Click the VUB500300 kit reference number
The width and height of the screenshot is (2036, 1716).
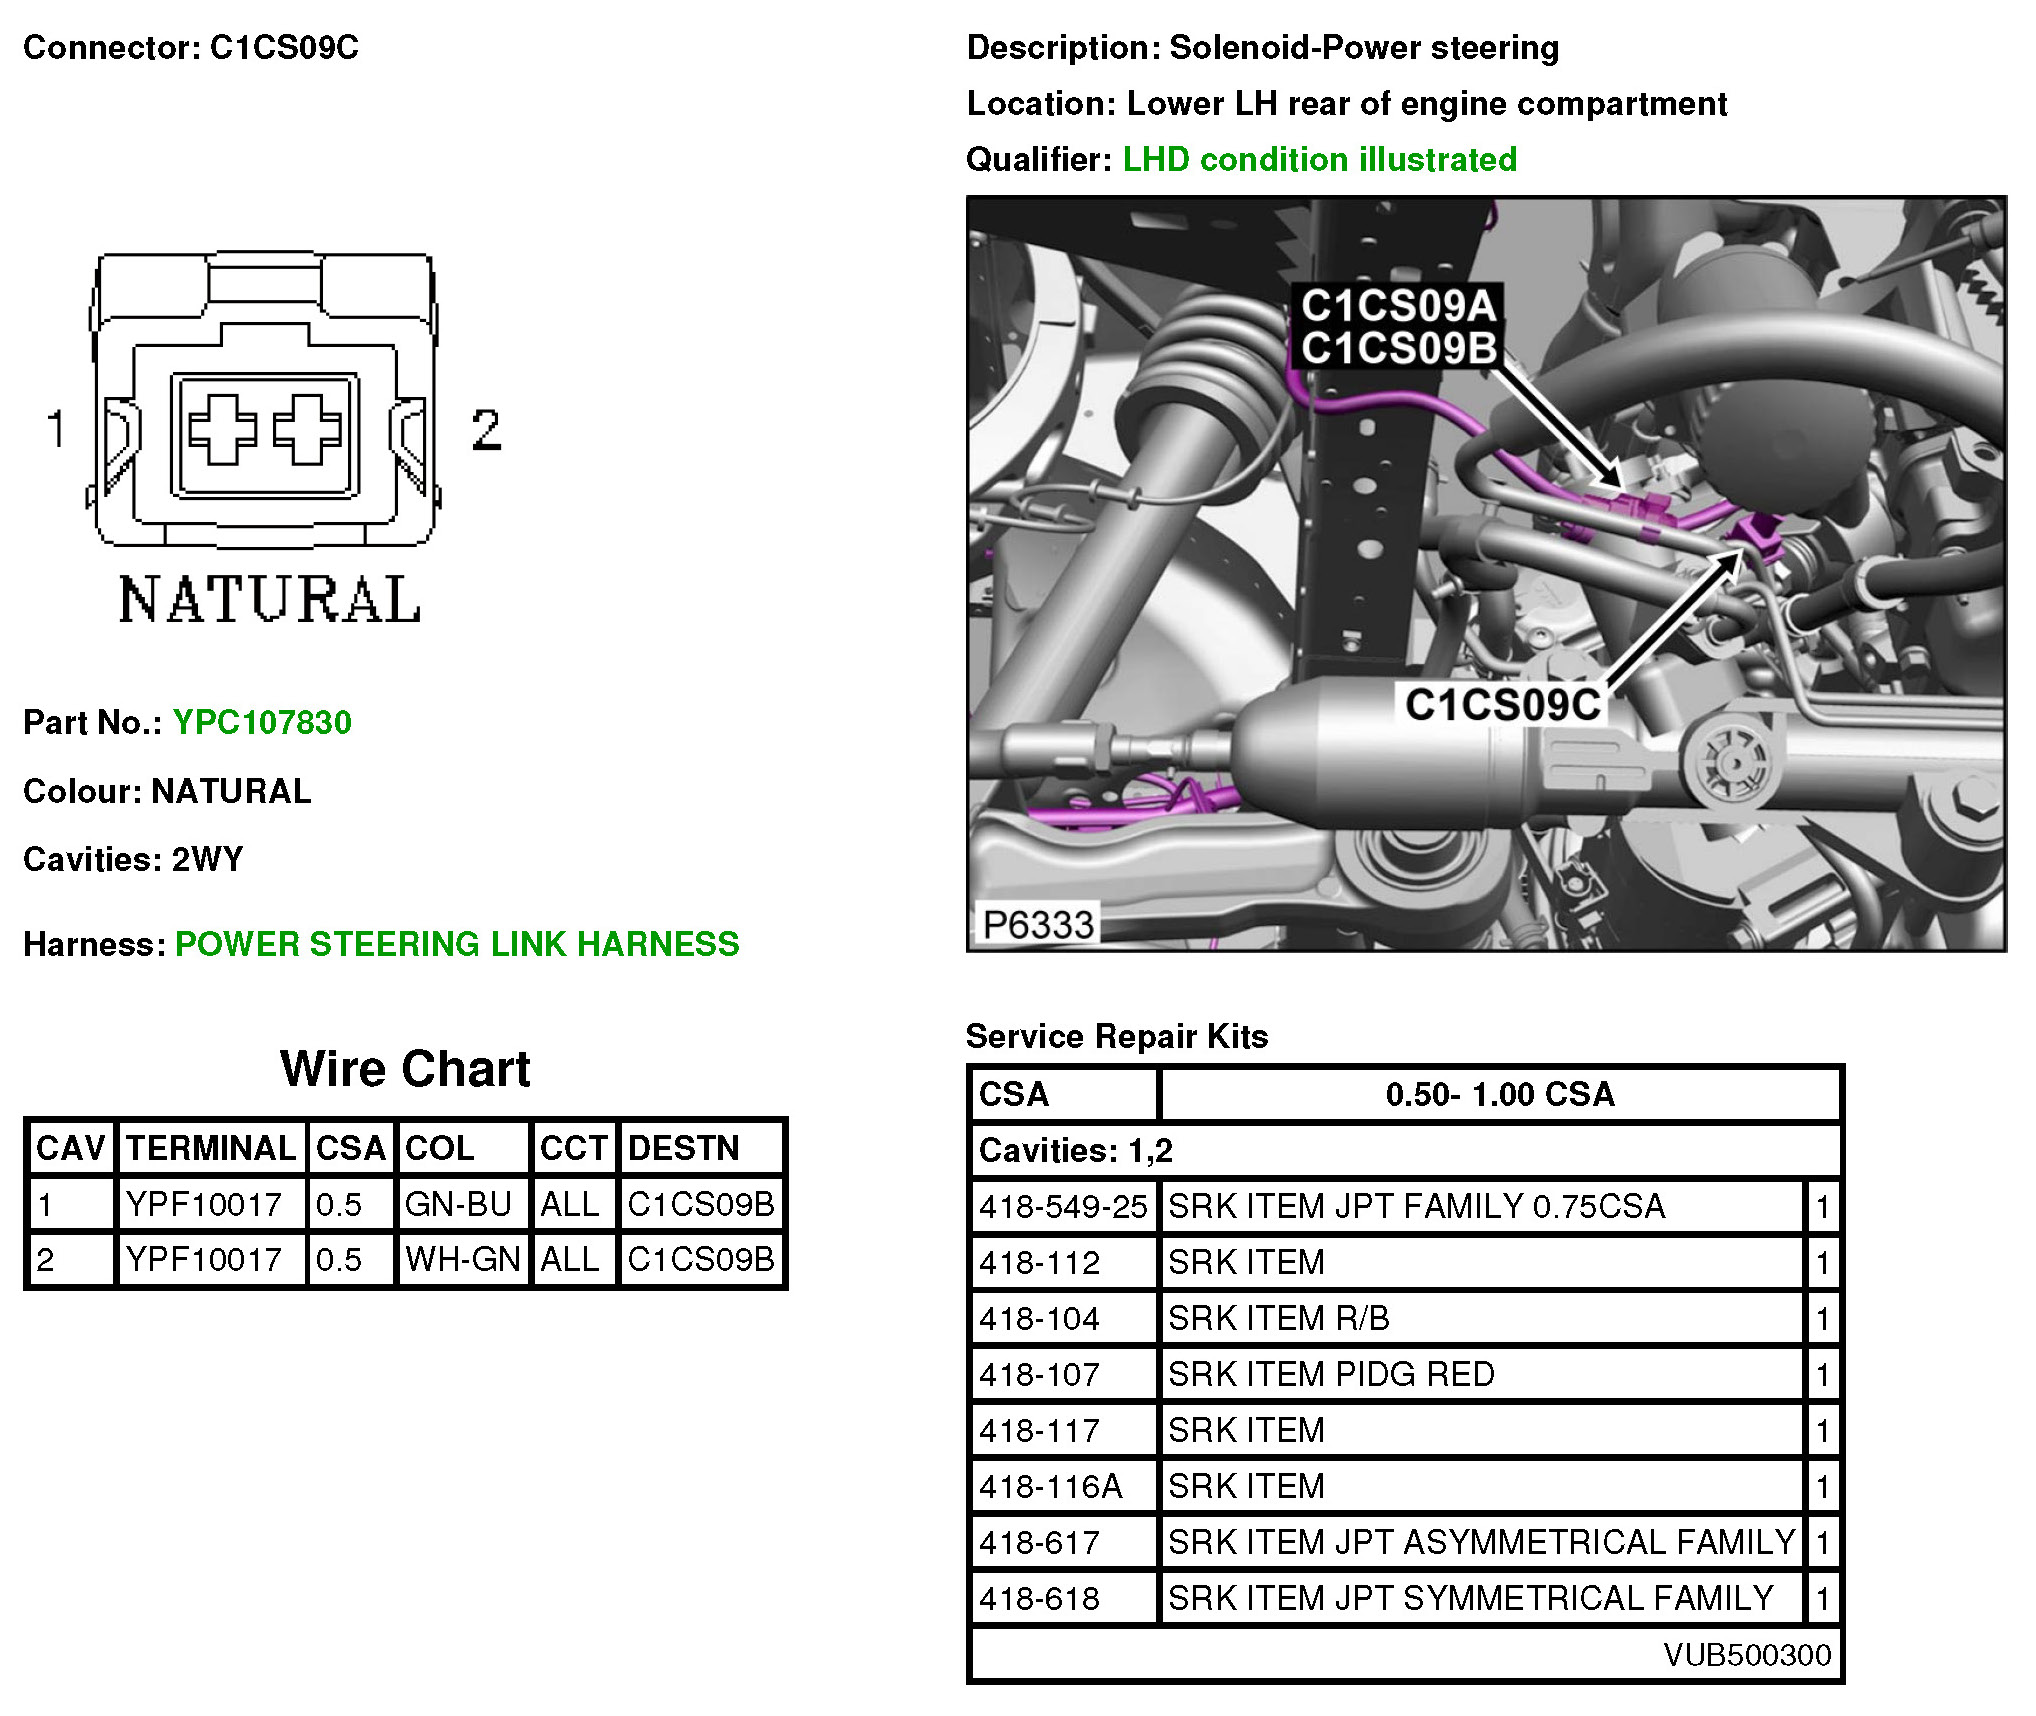[1746, 1655]
